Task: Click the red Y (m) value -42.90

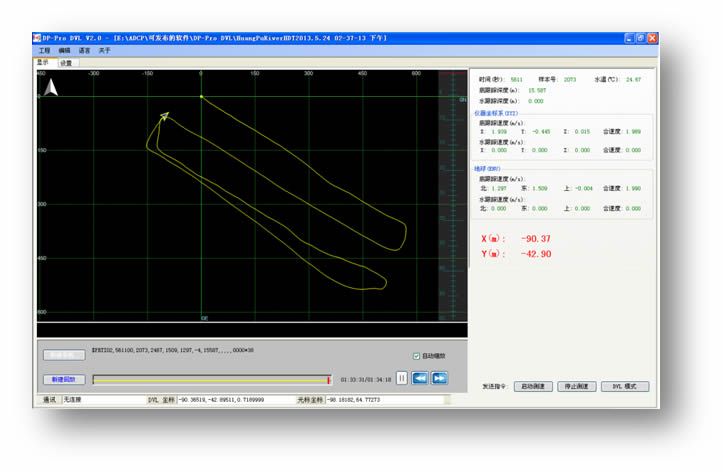Action: click(535, 254)
